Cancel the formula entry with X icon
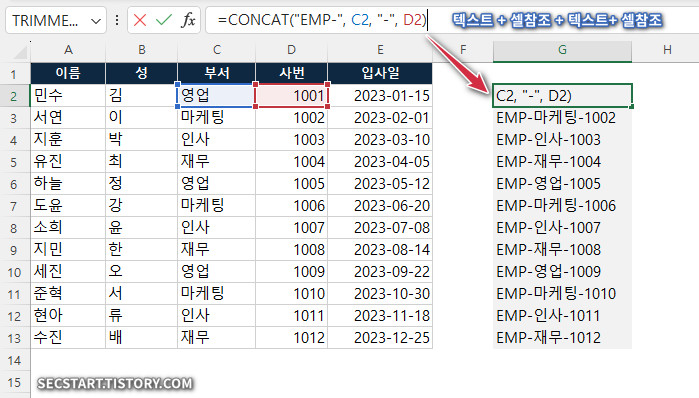The height and width of the screenshot is (398, 699). [140, 20]
